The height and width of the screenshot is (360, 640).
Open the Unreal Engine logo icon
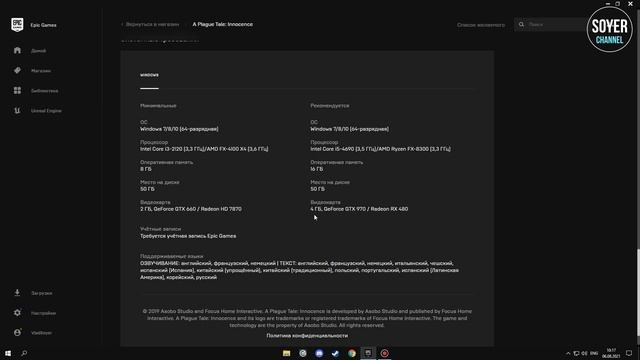click(x=17, y=110)
